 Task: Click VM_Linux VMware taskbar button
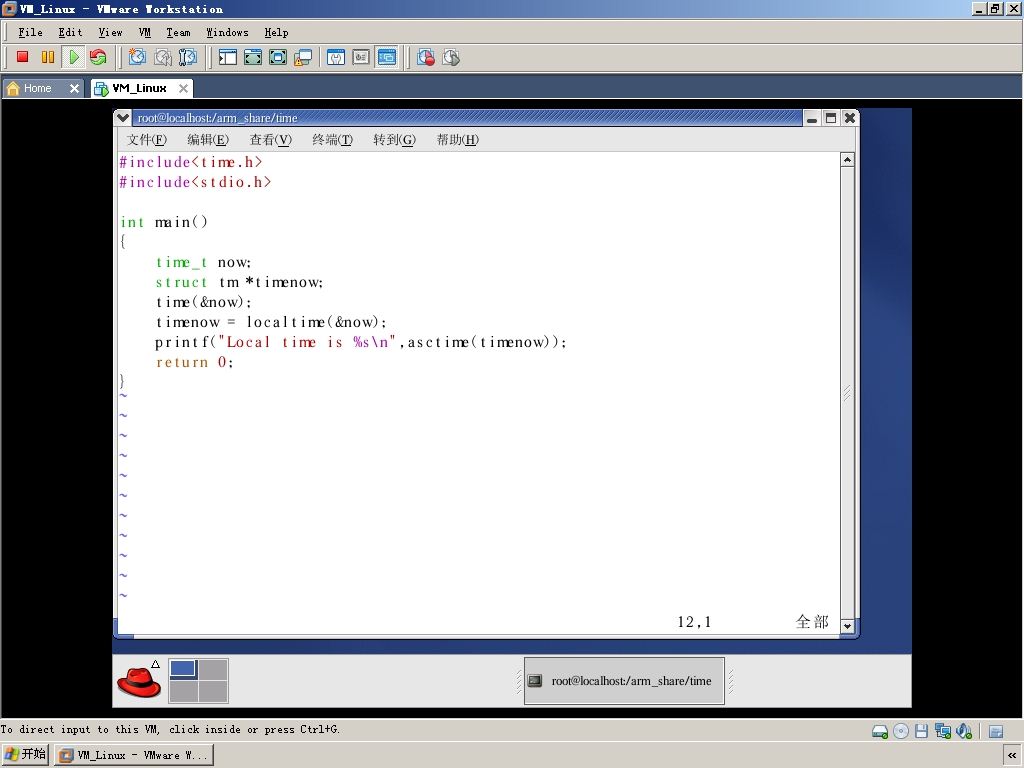point(134,756)
